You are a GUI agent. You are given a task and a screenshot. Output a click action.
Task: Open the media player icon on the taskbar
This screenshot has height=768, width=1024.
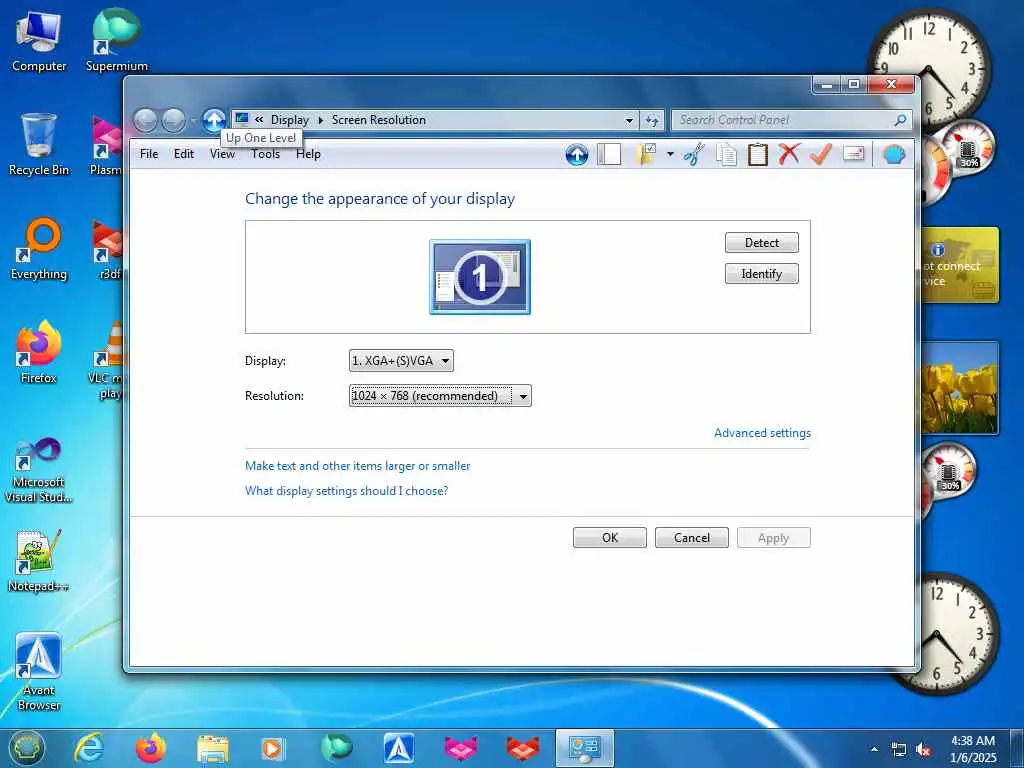tap(273, 749)
